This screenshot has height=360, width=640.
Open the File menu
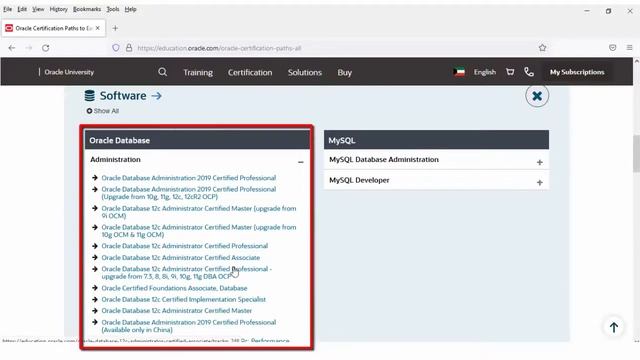pos(7,9)
